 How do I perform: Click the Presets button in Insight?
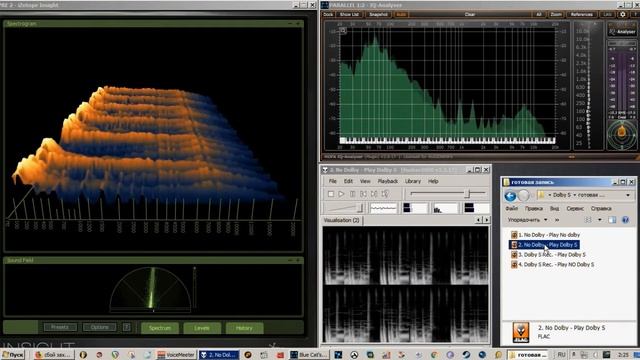[x=60, y=327]
